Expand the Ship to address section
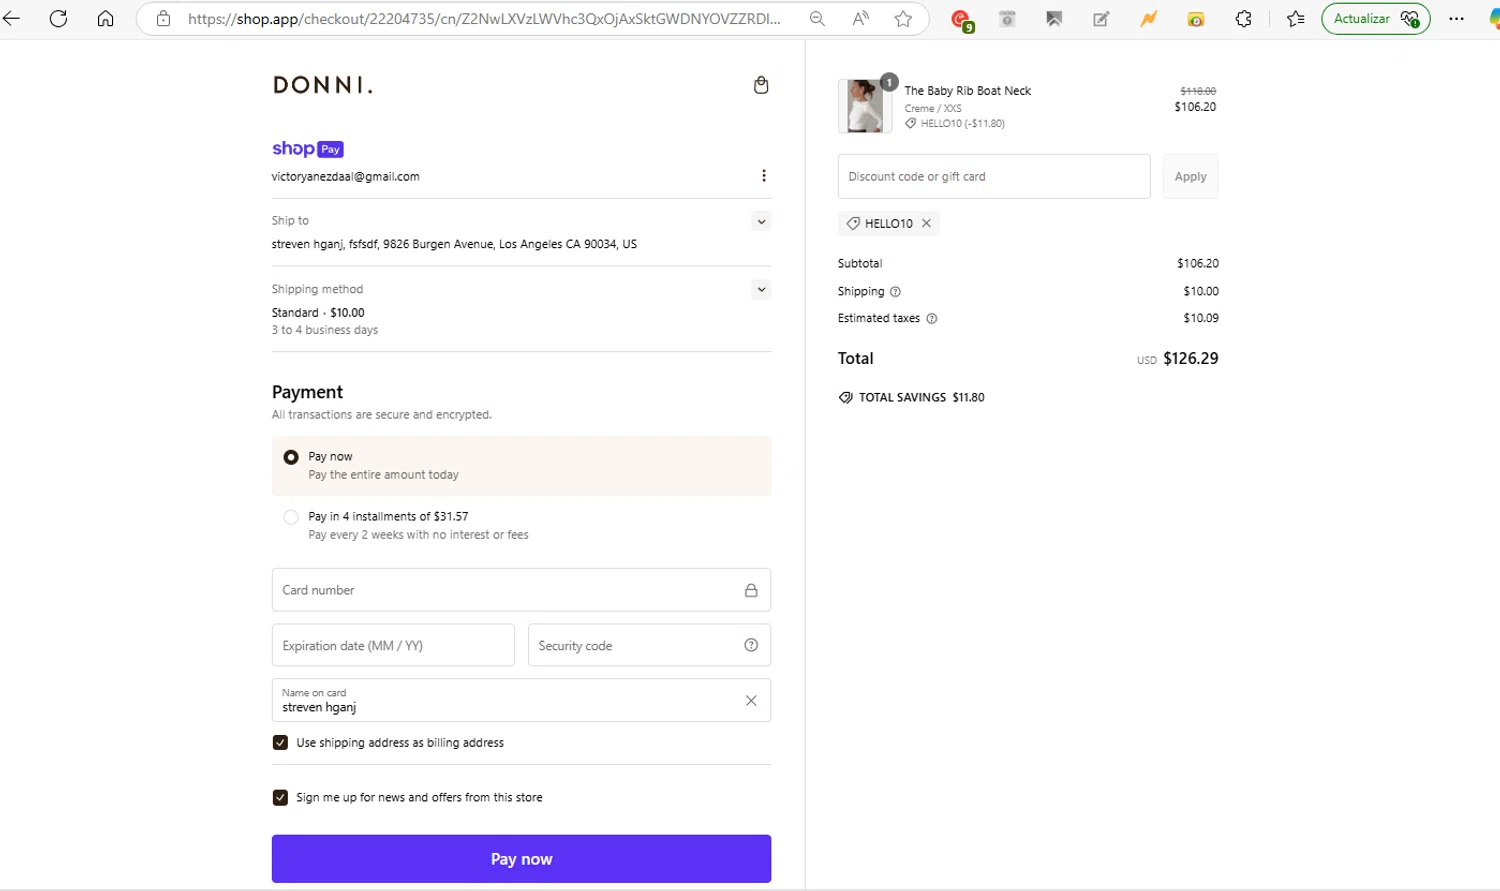 point(761,222)
